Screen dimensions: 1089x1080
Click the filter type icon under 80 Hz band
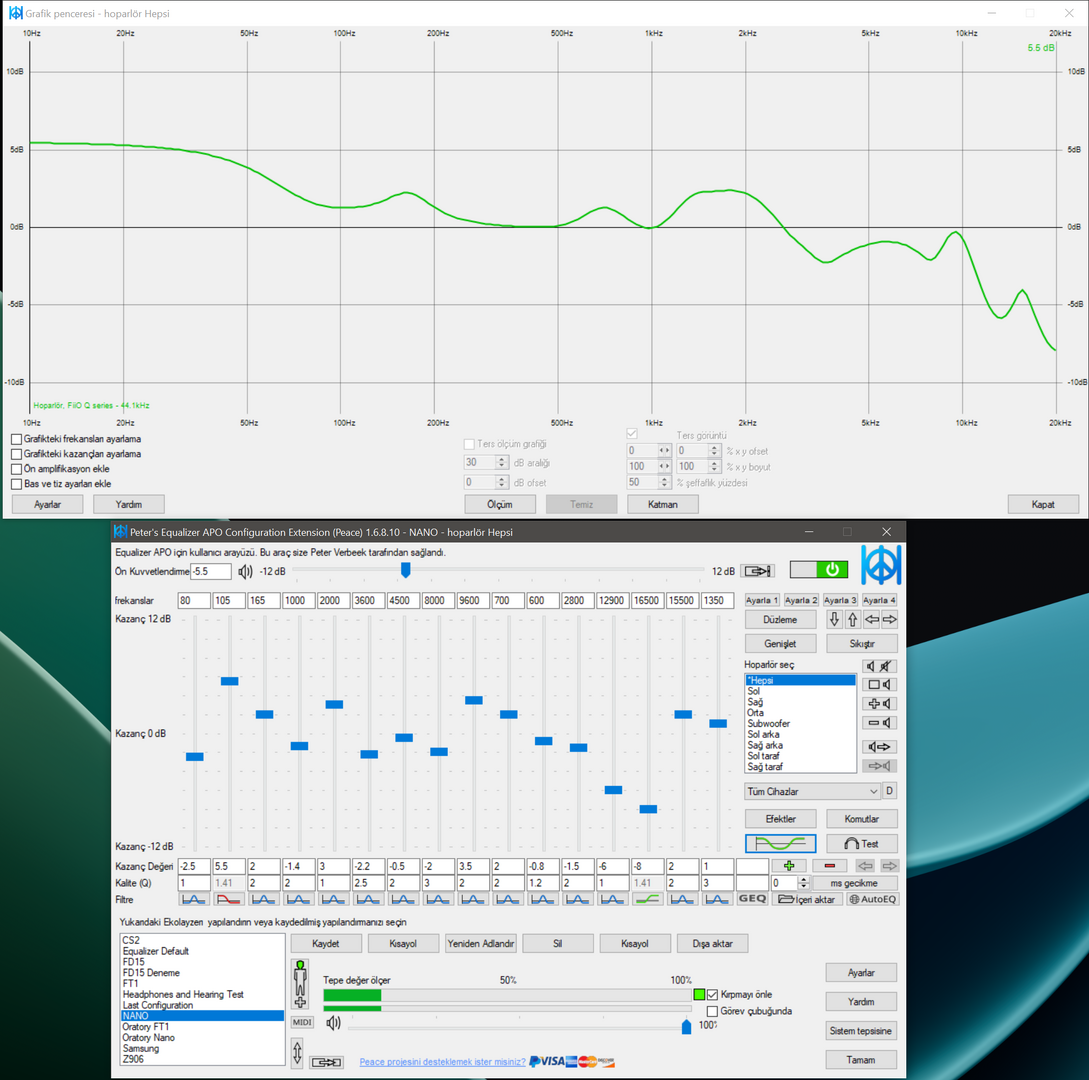(194, 899)
